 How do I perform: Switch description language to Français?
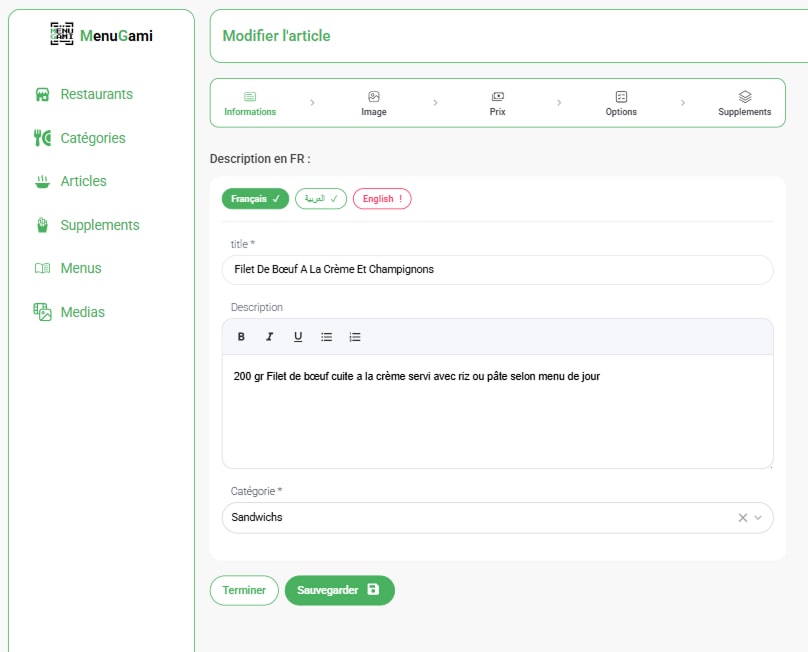click(255, 199)
